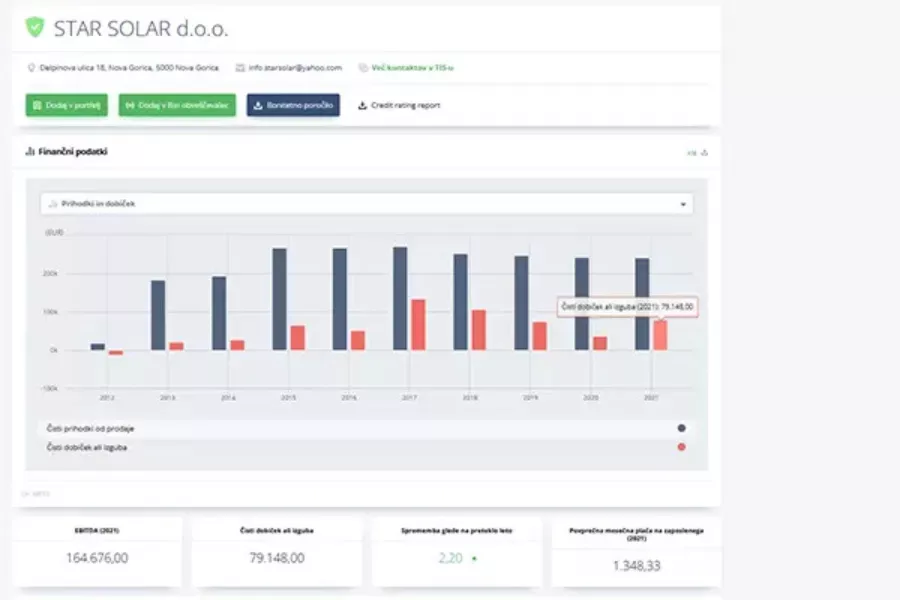Click the red legend color dot
This screenshot has height=600, width=900.
point(681,447)
